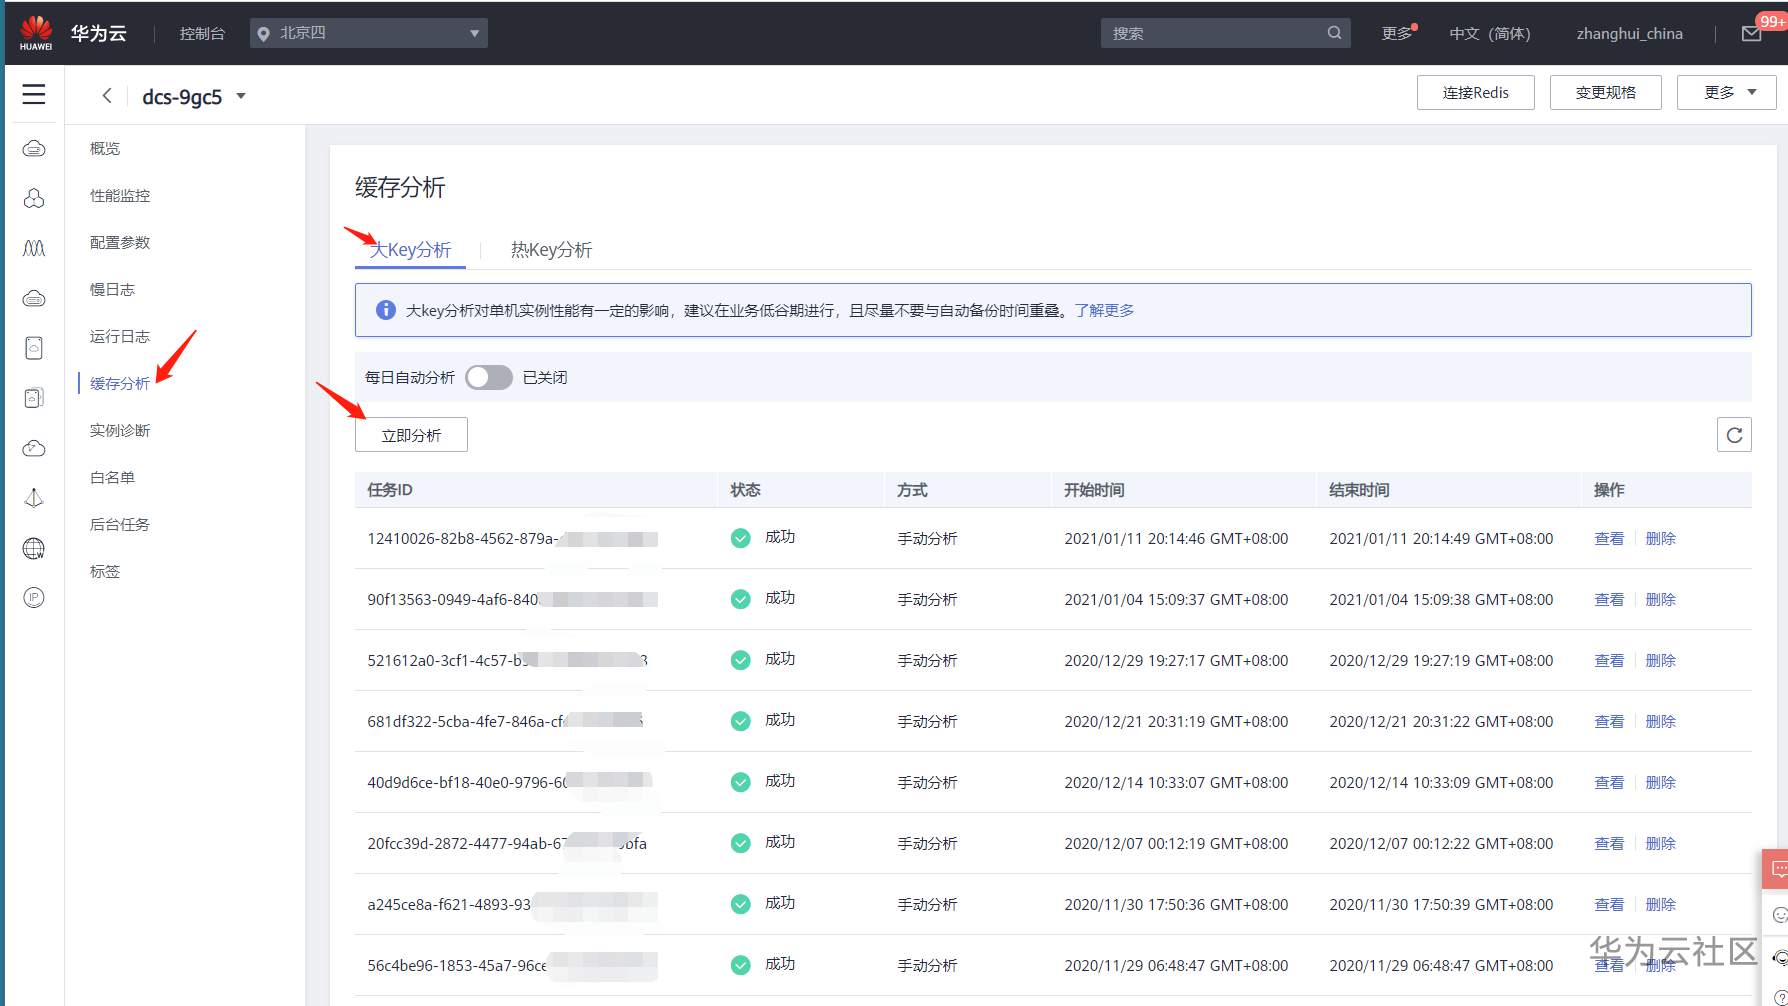Open the 更多 dropdown button at top right
The image size is (1788, 1006).
tap(1726, 93)
